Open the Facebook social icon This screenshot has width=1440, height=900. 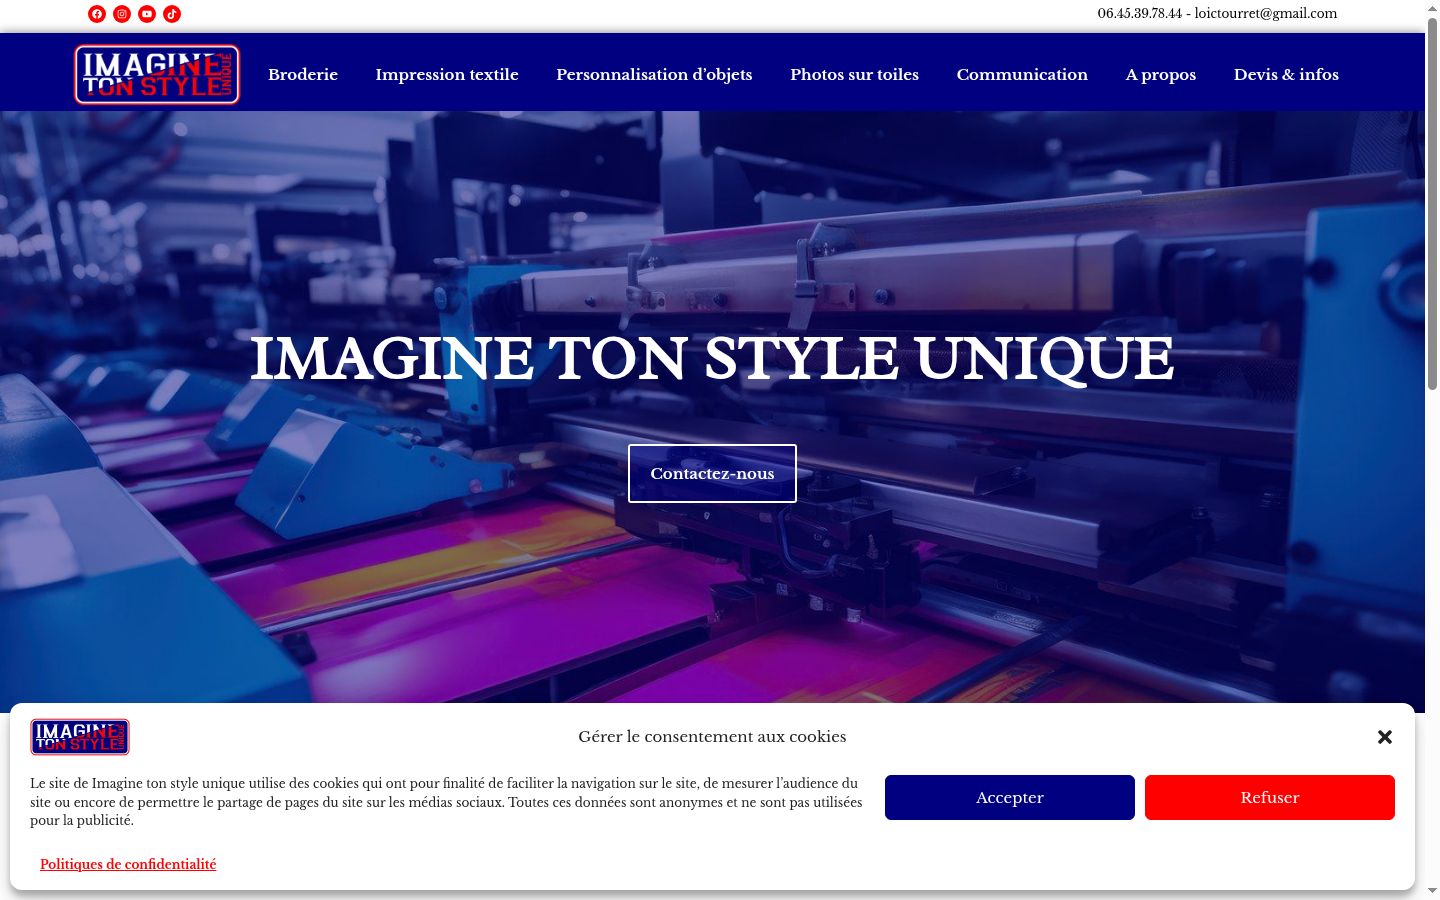tap(97, 14)
